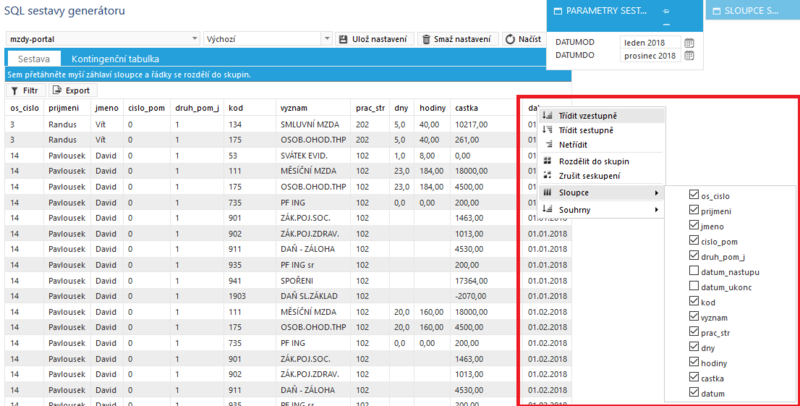
Task: Choose Třídit sestupně from context menu
Action: [x=602, y=130]
